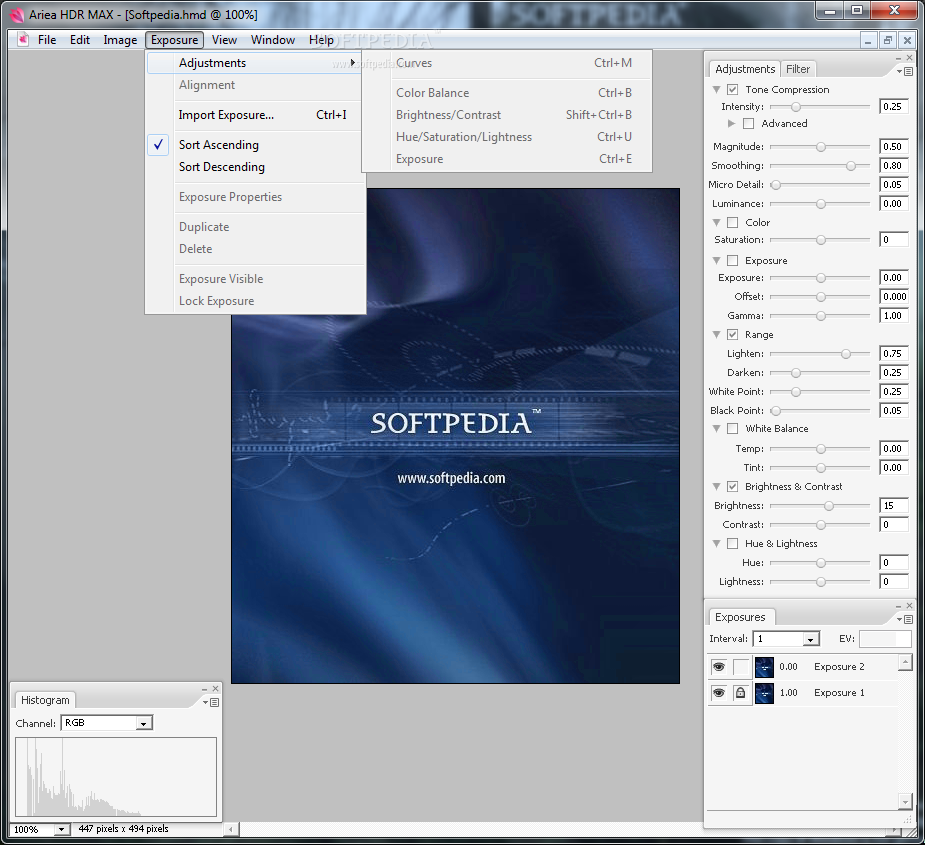This screenshot has width=925, height=845.
Task: Open the zoom percentage dropdown
Action: tap(61, 829)
